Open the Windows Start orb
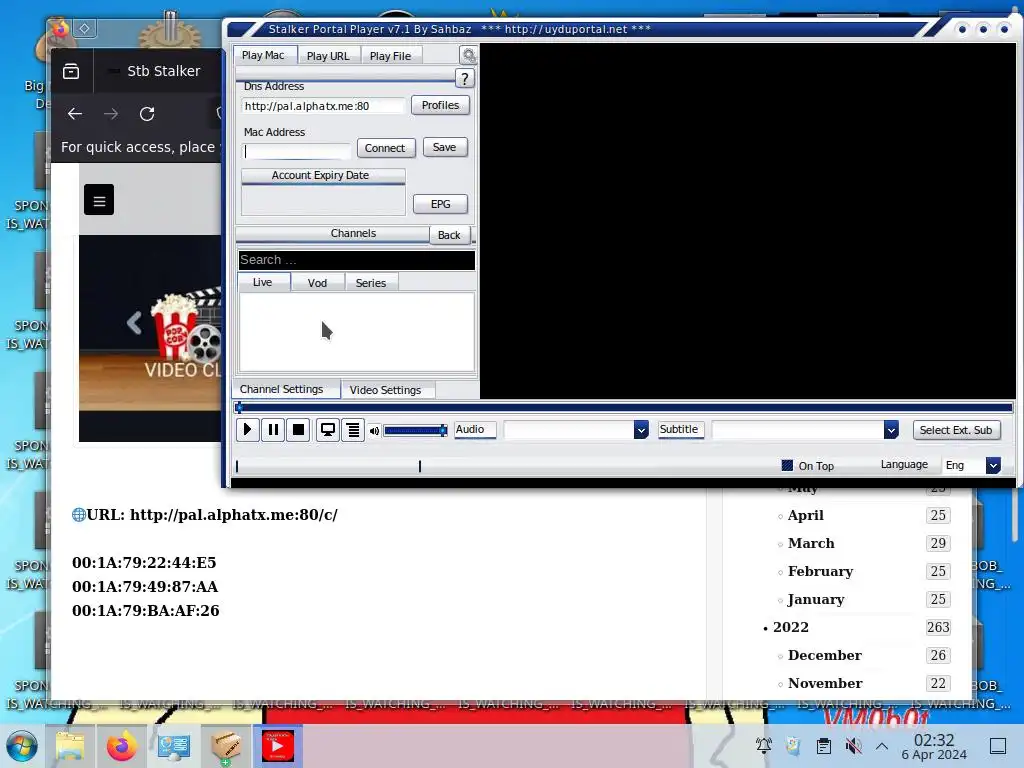Image resolution: width=1024 pixels, height=768 pixels. [x=22, y=746]
